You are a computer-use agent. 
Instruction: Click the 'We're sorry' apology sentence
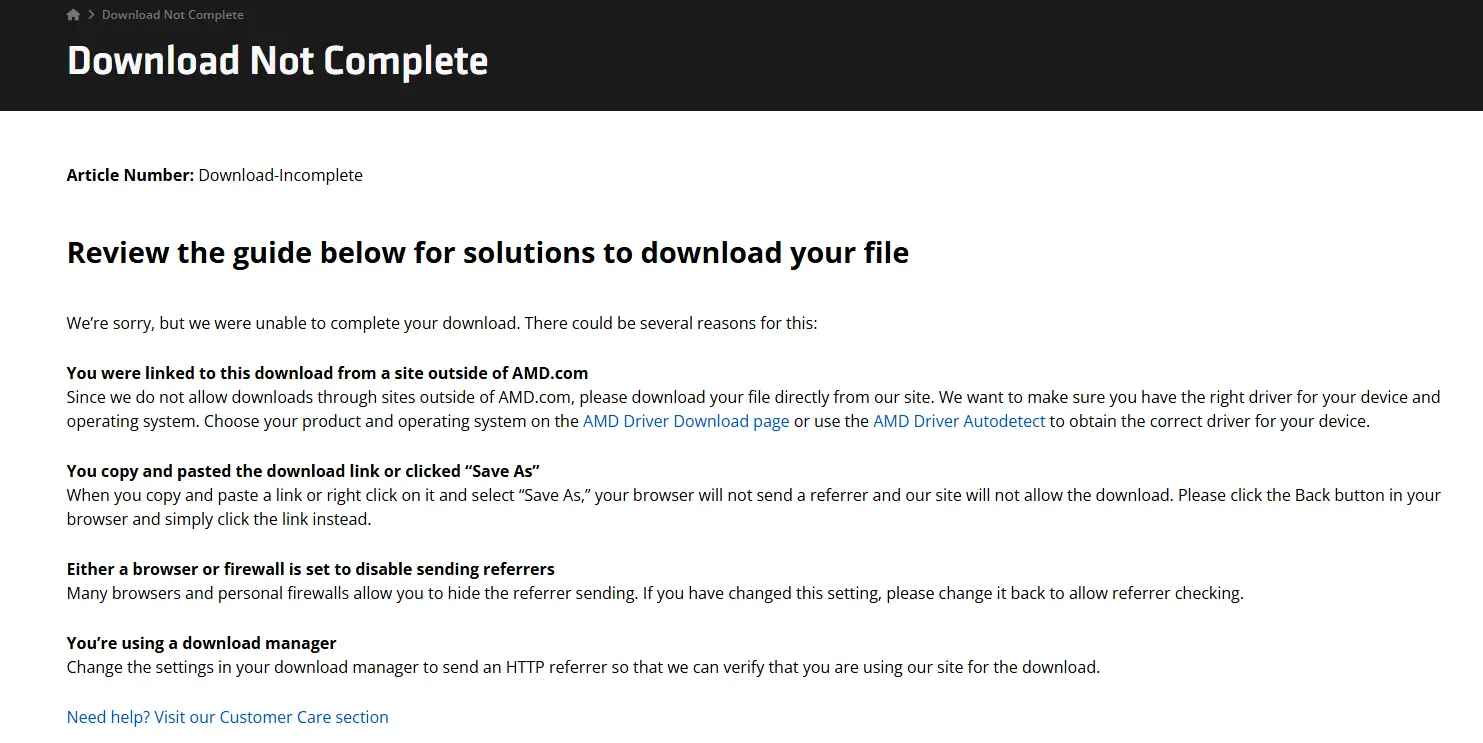point(442,324)
